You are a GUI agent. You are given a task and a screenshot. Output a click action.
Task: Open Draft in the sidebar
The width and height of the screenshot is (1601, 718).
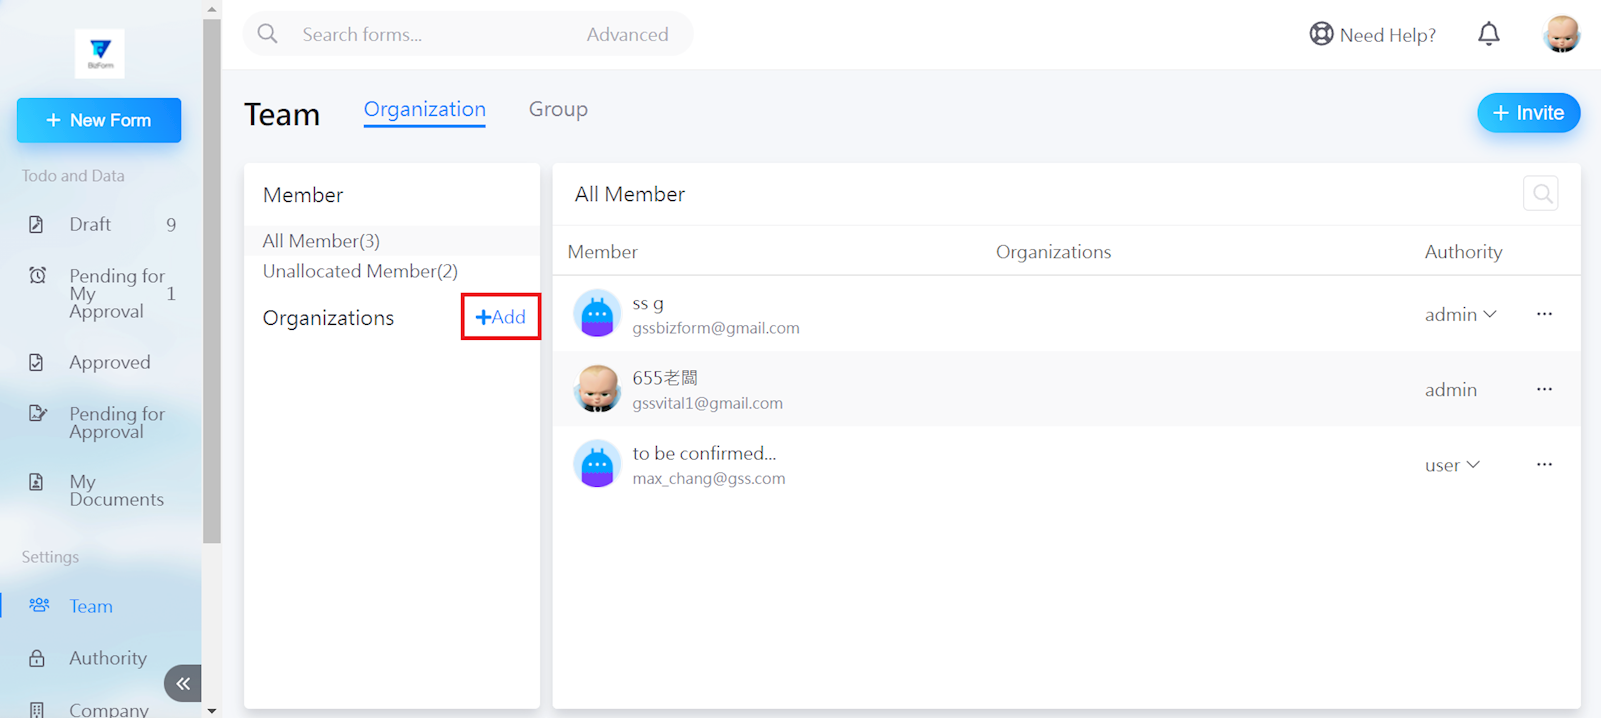click(x=90, y=225)
